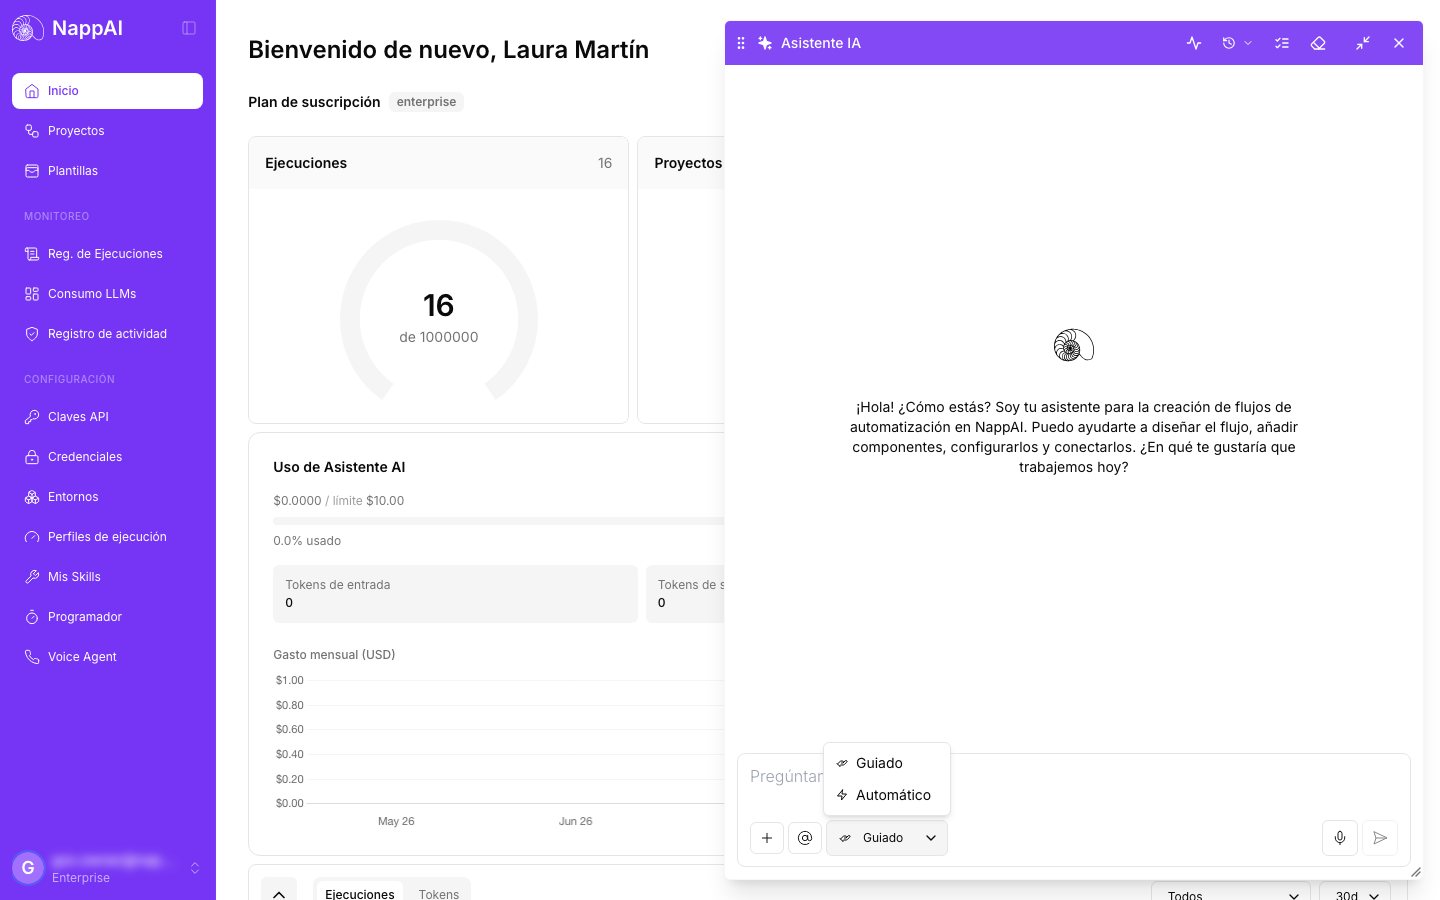Open Registro de actividad

[x=107, y=334]
